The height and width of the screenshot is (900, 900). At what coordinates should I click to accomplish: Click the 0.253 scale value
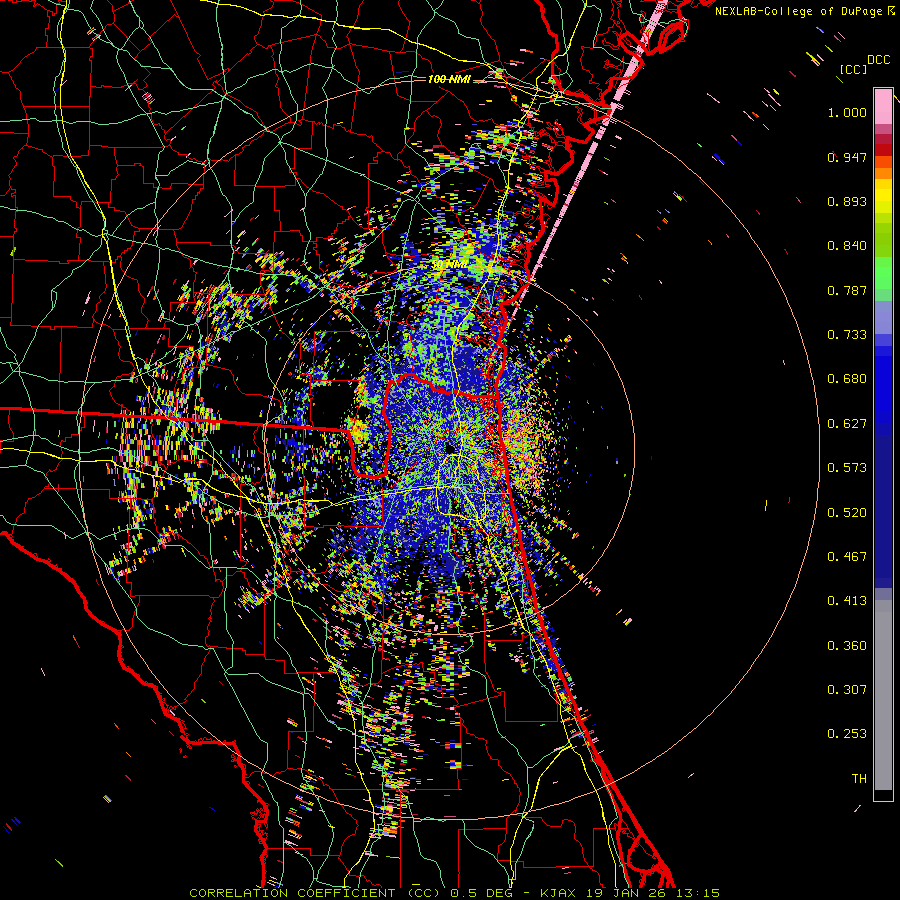(x=847, y=734)
